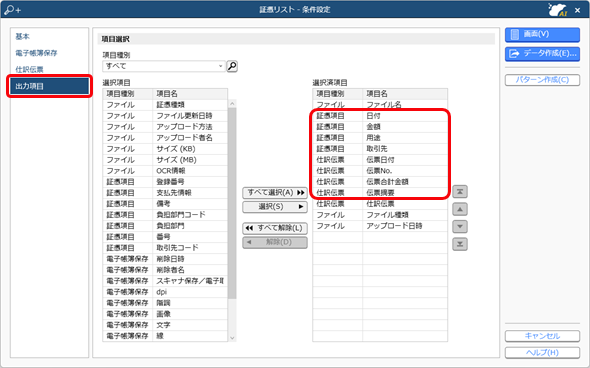The width and height of the screenshot is (590, 368).
Task: Select 備考 row
Action: tap(165, 204)
